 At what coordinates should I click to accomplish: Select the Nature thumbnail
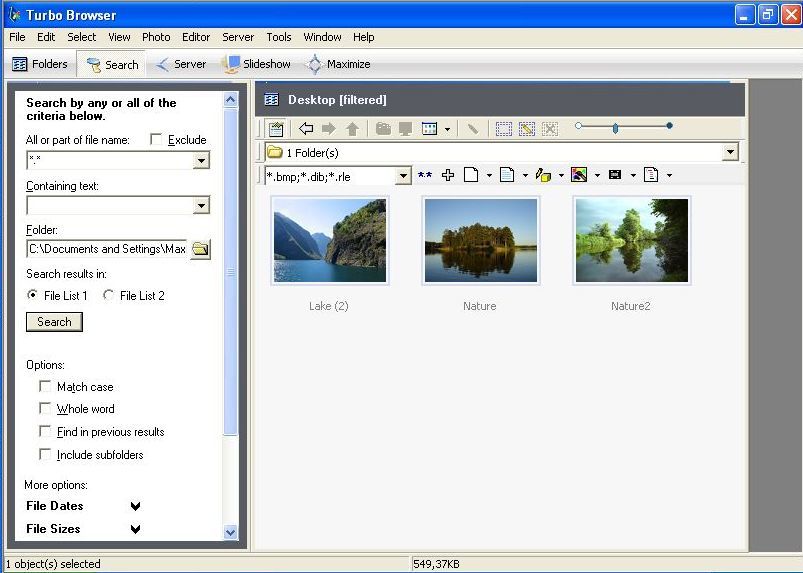tap(481, 240)
